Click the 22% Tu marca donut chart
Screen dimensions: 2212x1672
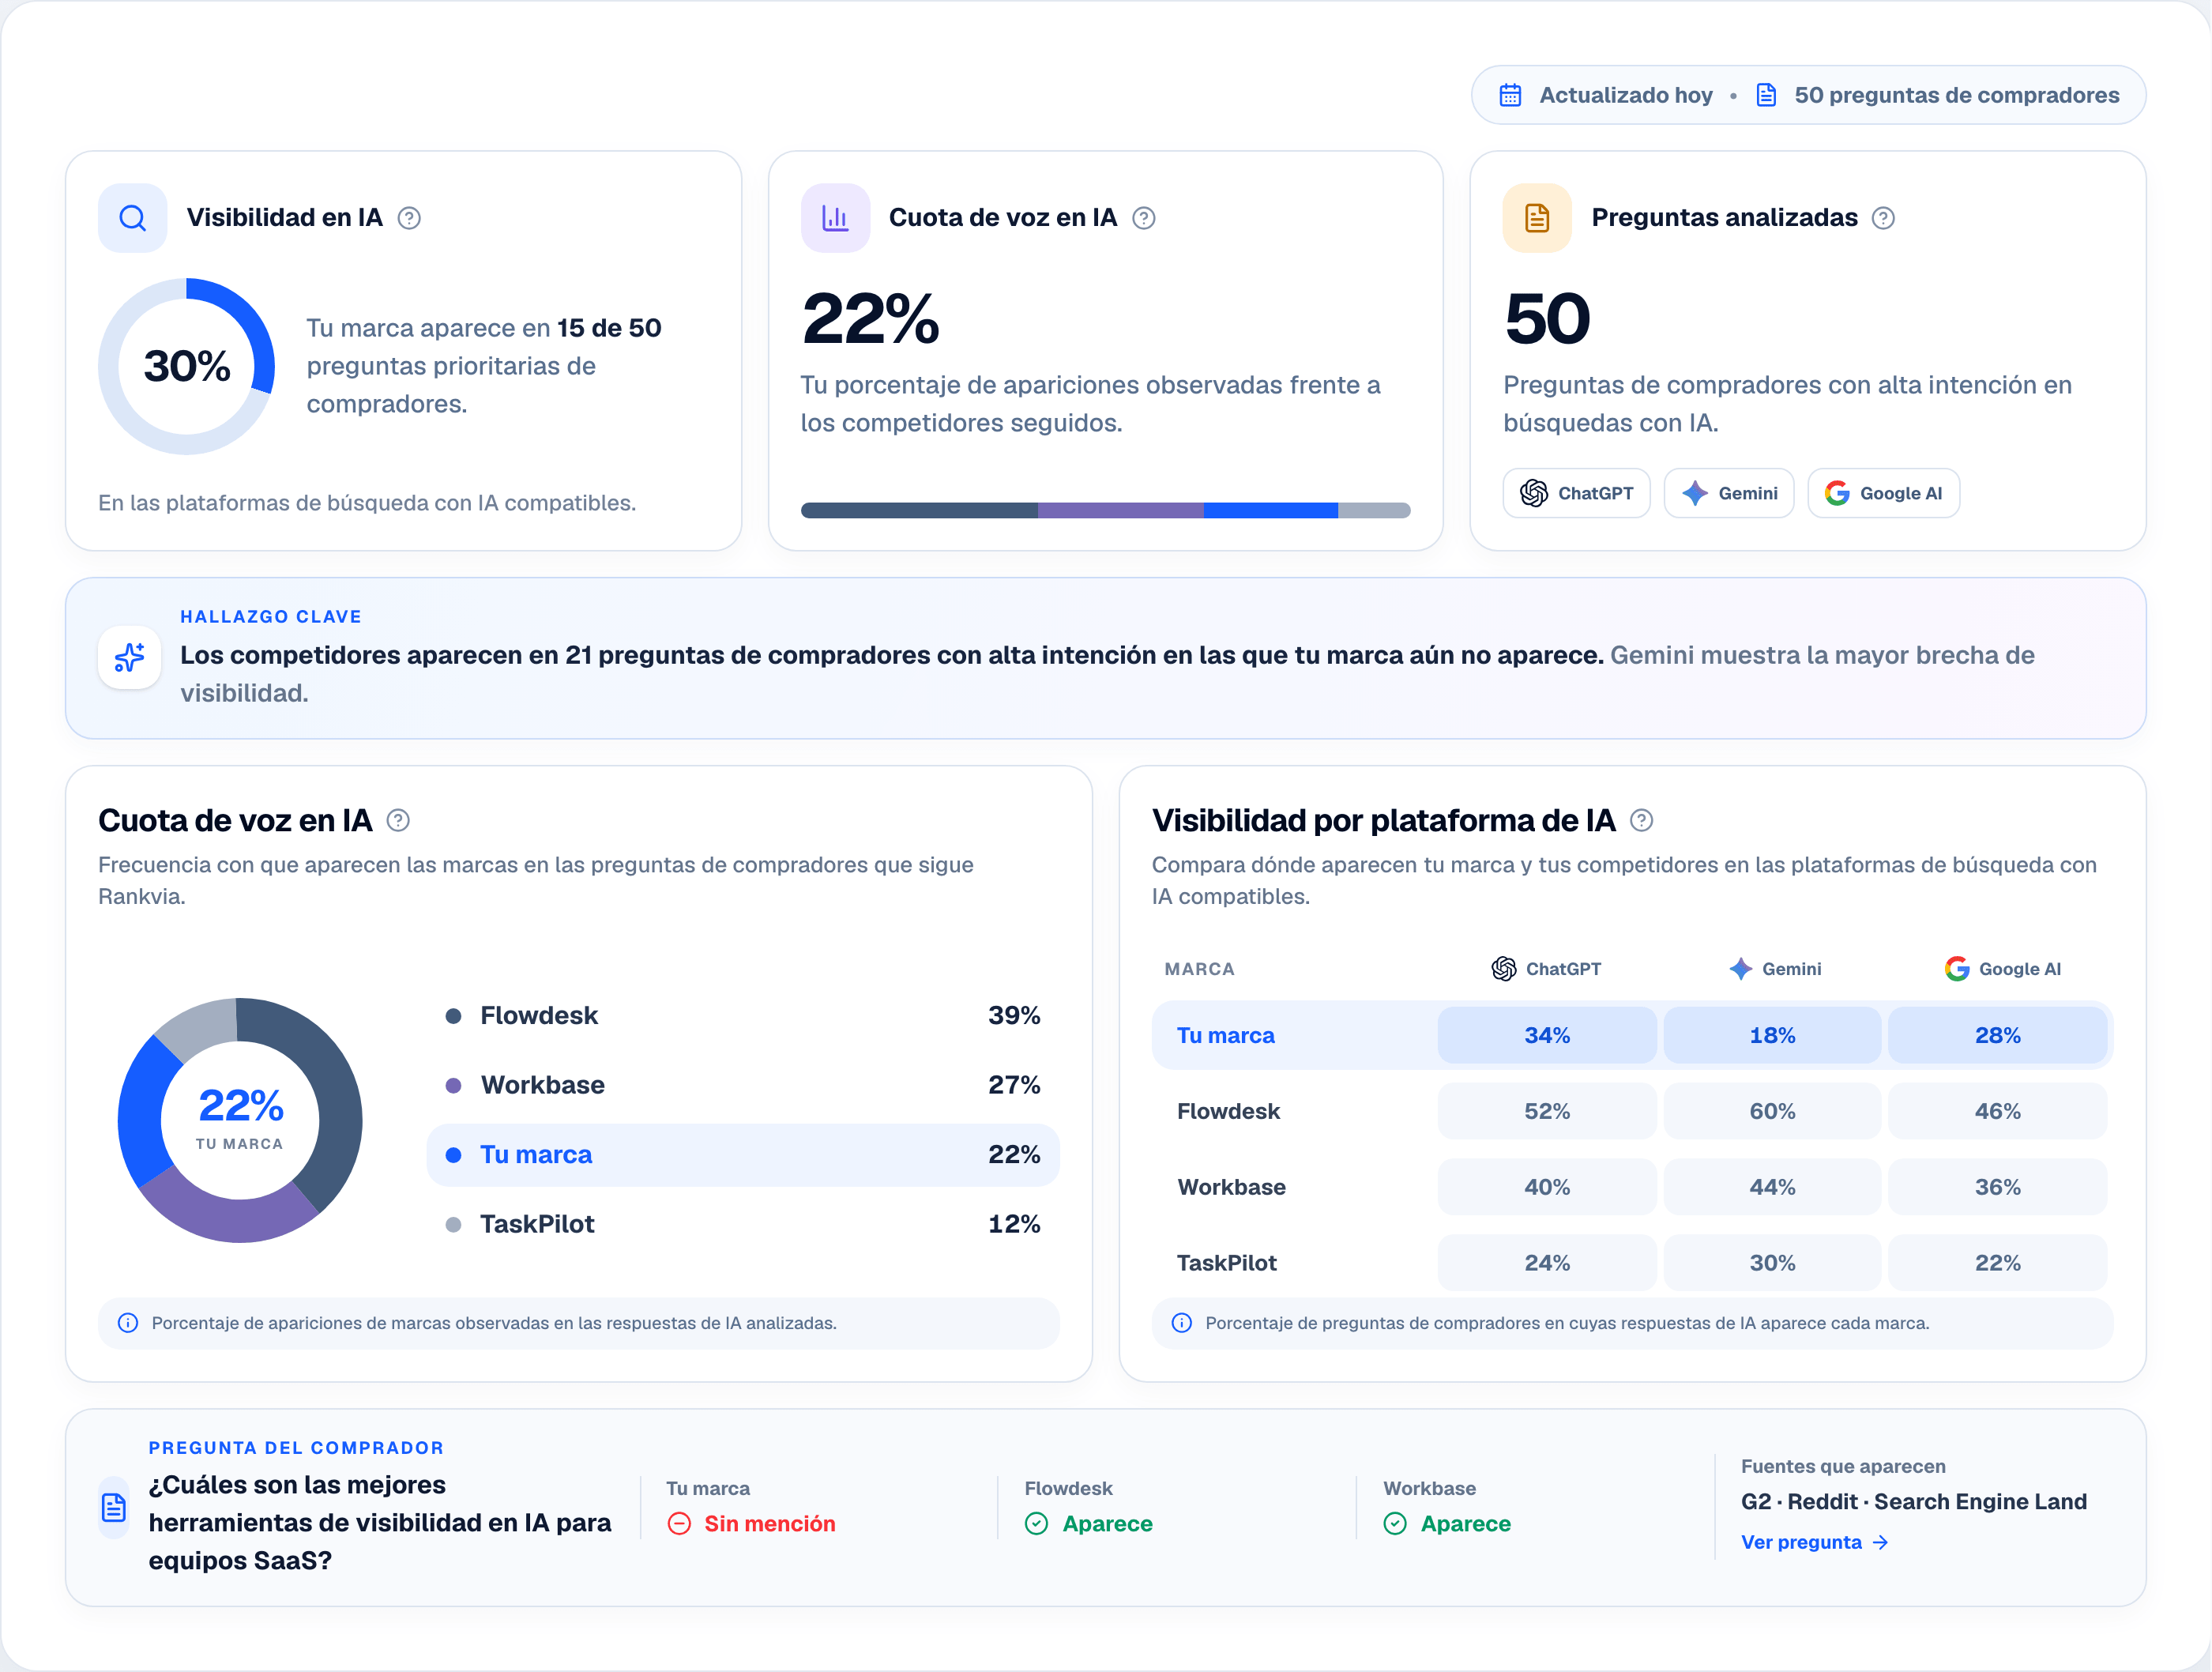click(240, 1120)
